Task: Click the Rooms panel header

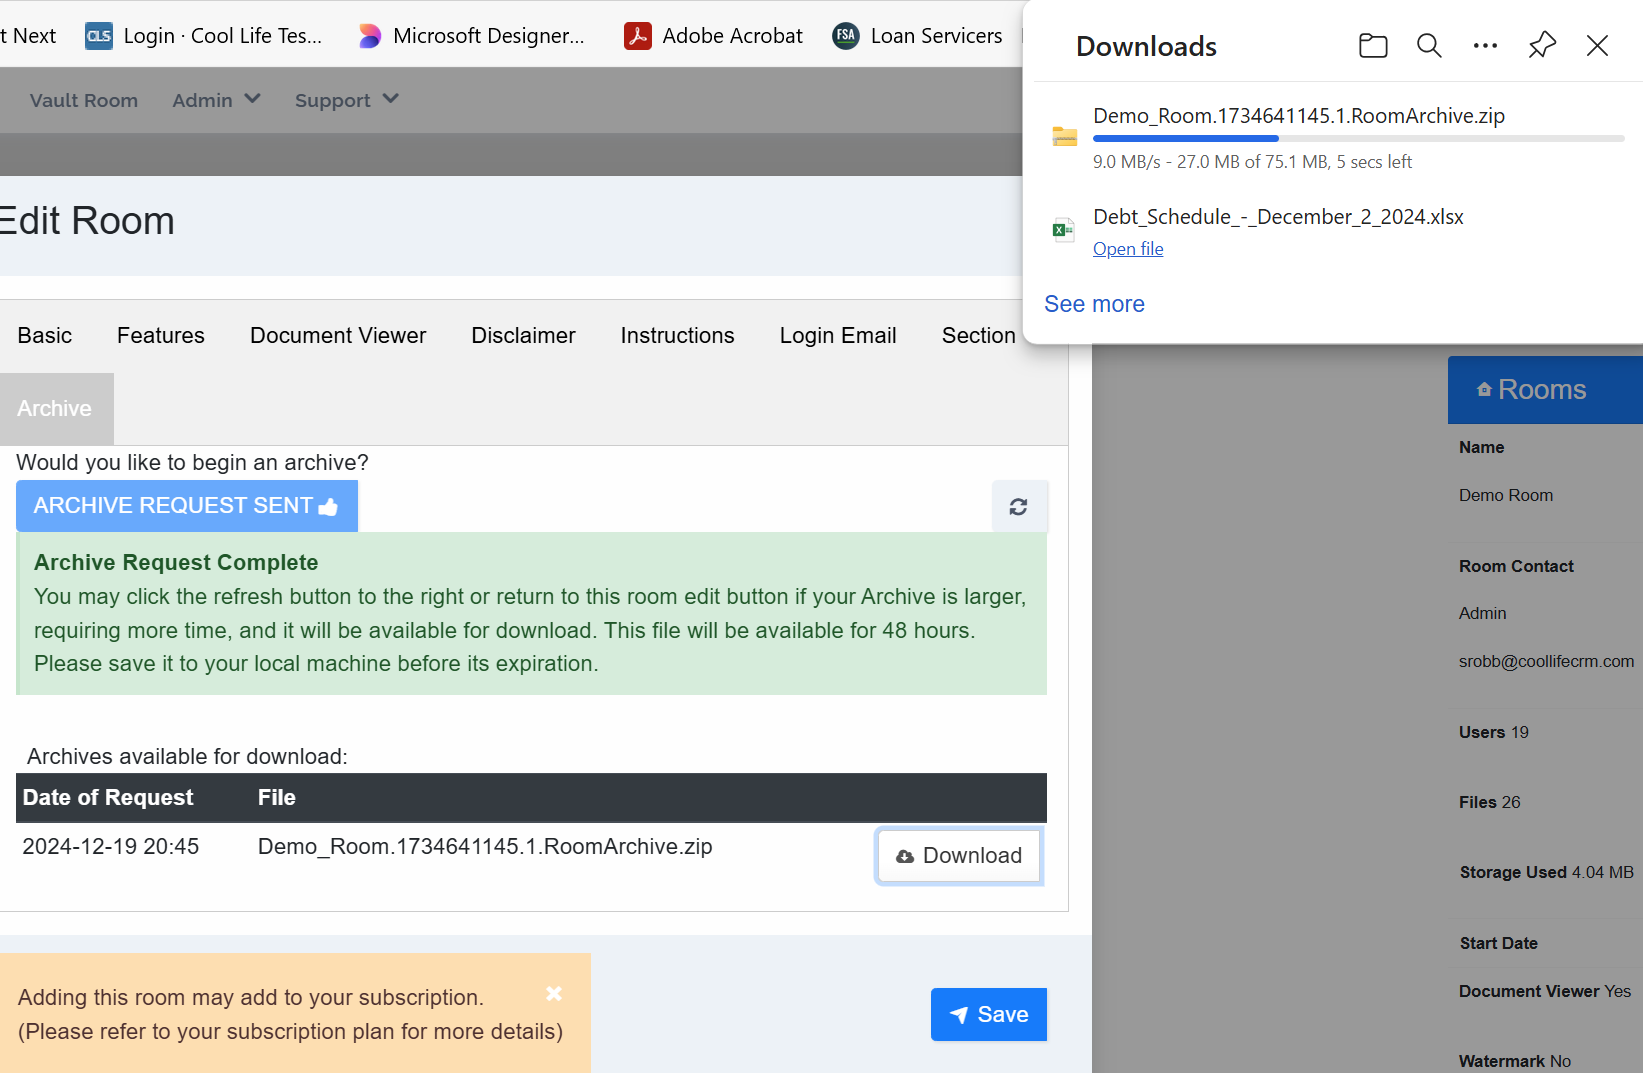Action: tap(1545, 390)
